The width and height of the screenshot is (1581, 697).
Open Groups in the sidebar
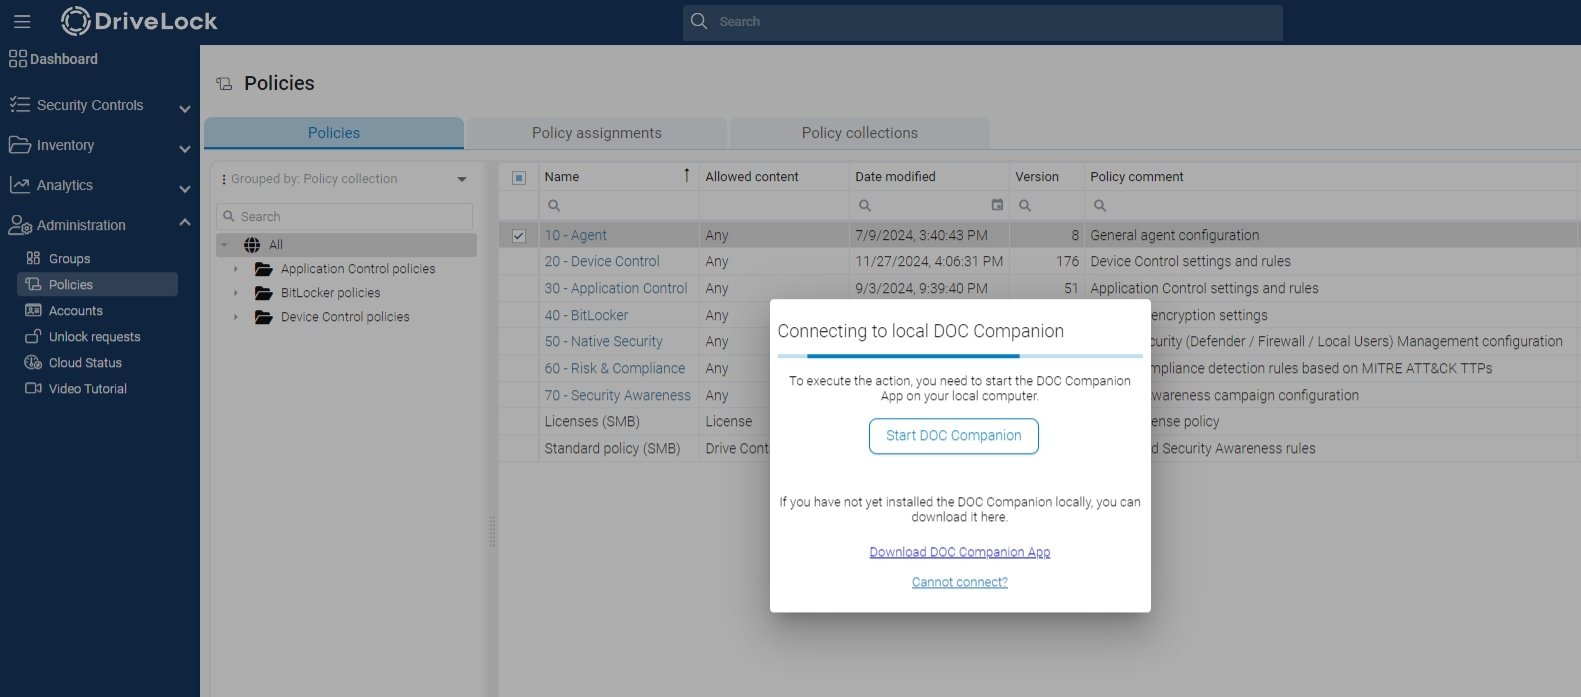coord(69,259)
